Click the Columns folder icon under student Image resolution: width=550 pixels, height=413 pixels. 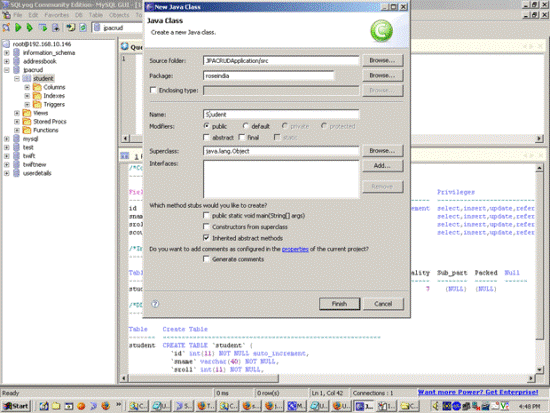[x=37, y=87]
